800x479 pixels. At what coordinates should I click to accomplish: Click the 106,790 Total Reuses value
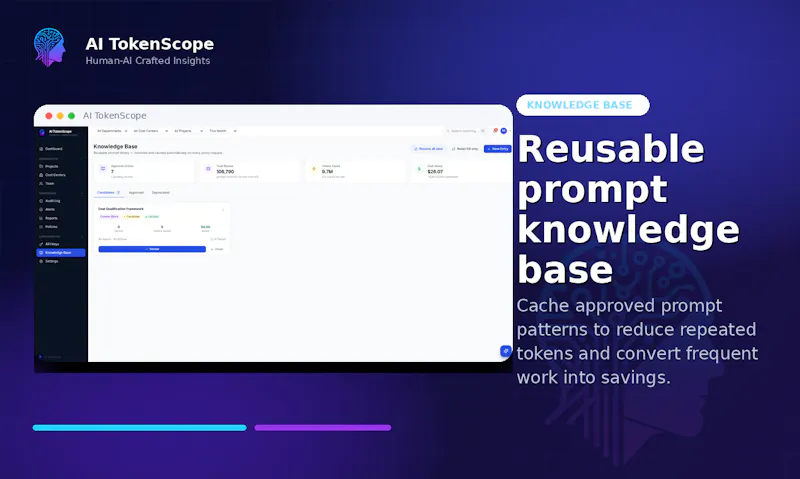point(225,172)
